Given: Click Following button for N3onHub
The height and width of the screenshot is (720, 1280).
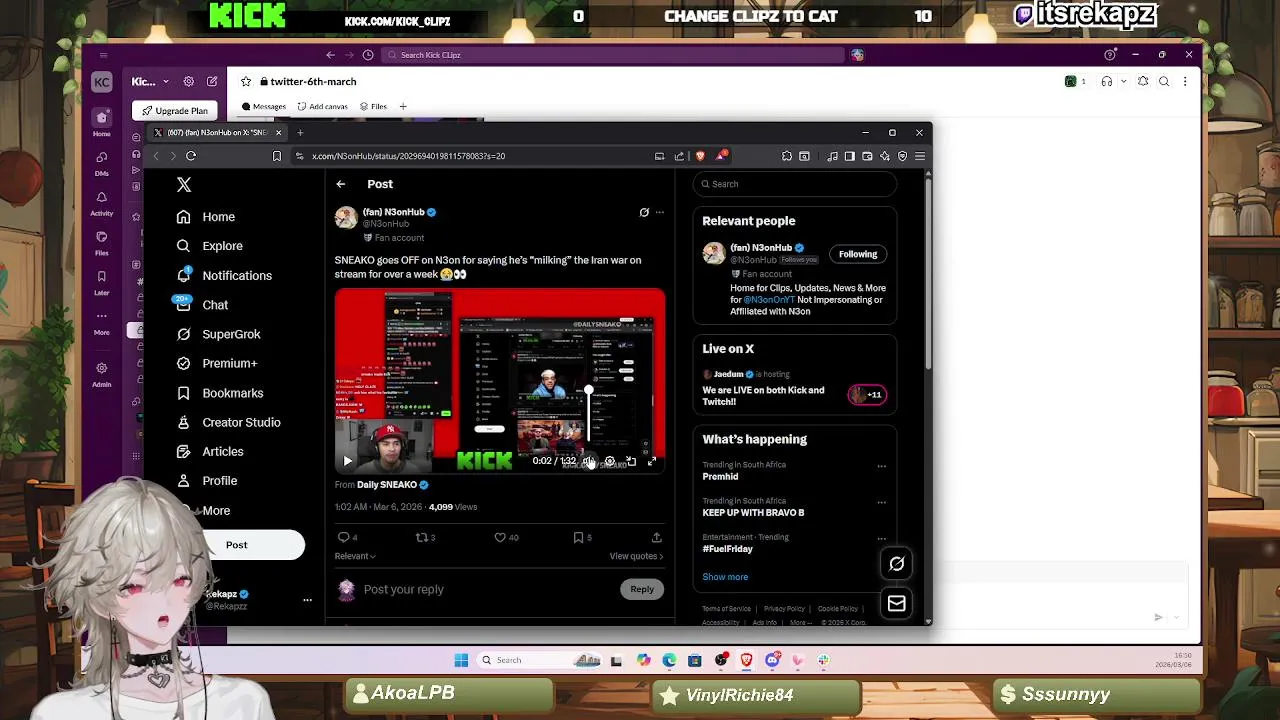Looking at the screenshot, I should click(858, 254).
